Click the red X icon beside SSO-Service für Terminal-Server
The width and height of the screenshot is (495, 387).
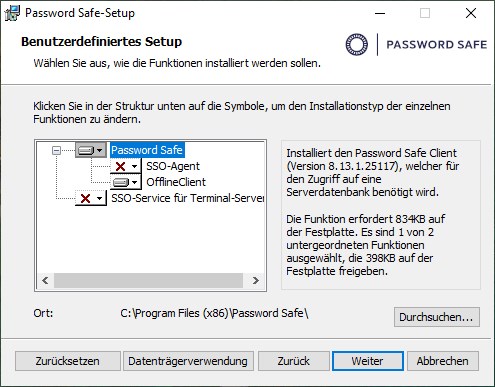point(85,198)
